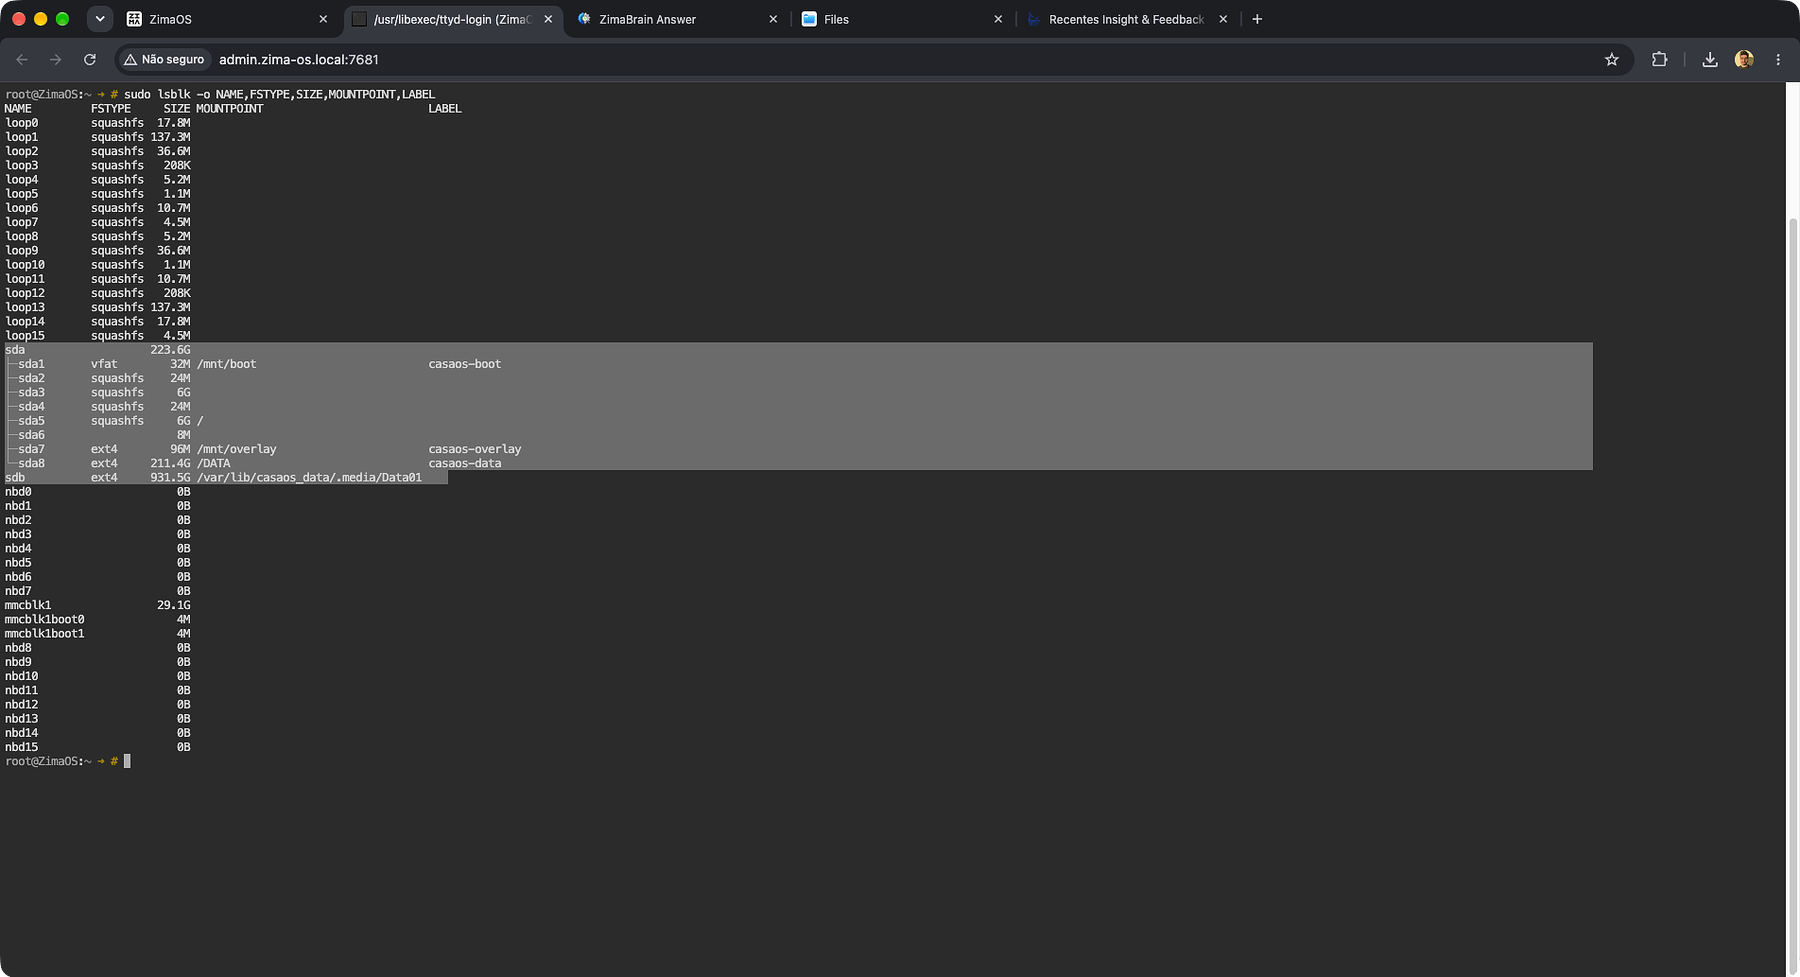Click the nbd0 device row
The image size is (1800, 977).
click(x=98, y=492)
